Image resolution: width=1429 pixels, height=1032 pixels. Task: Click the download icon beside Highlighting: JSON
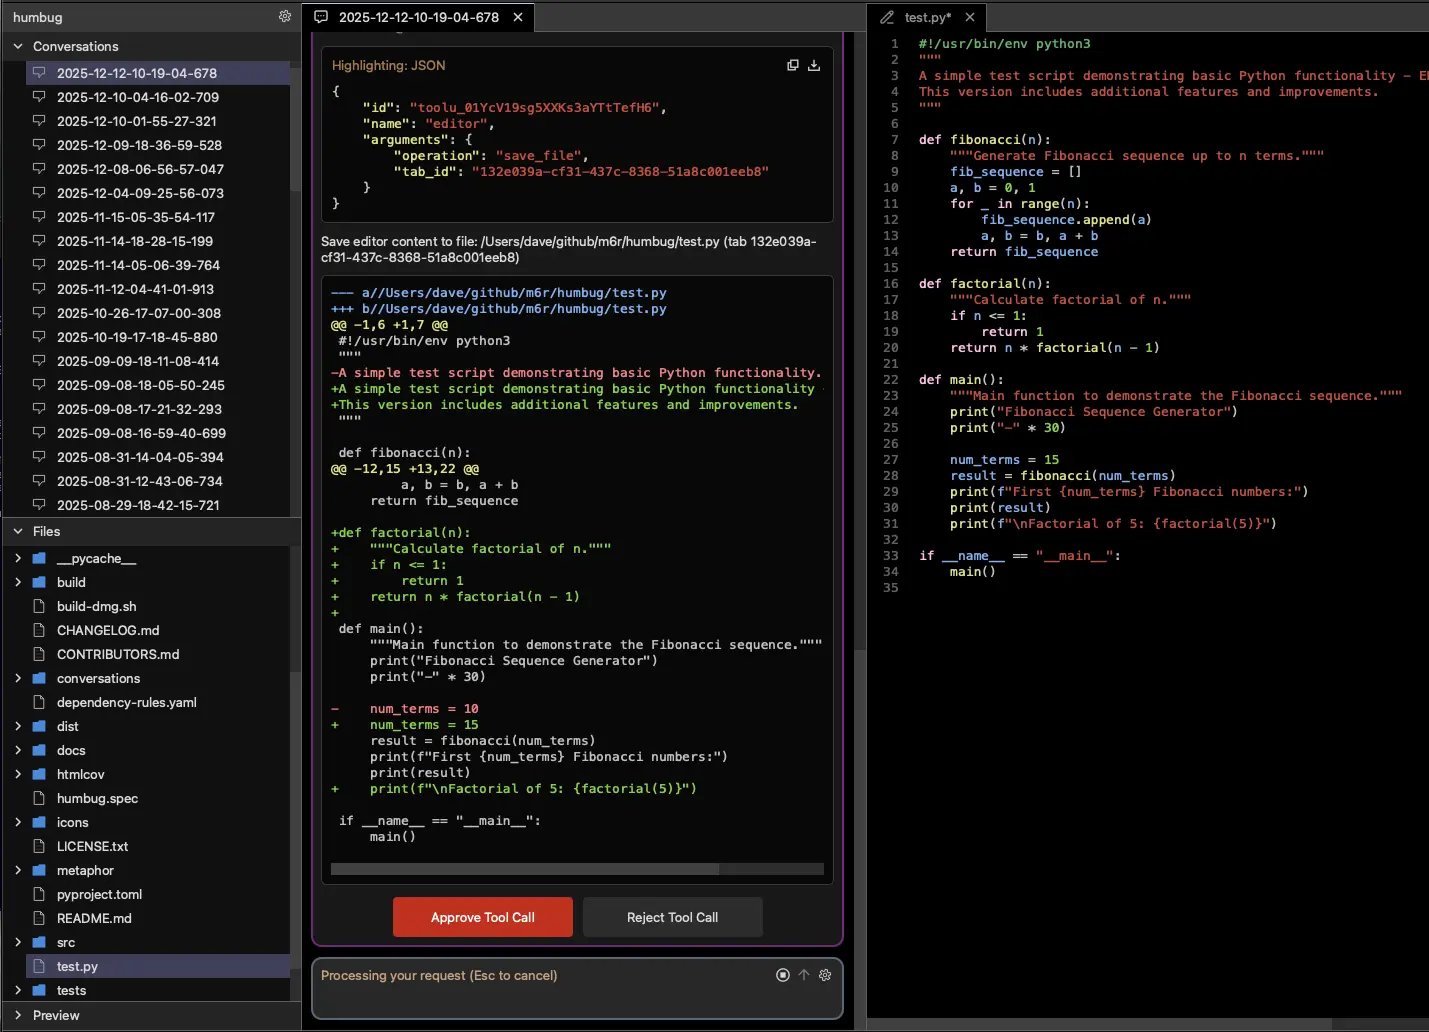[x=814, y=65]
